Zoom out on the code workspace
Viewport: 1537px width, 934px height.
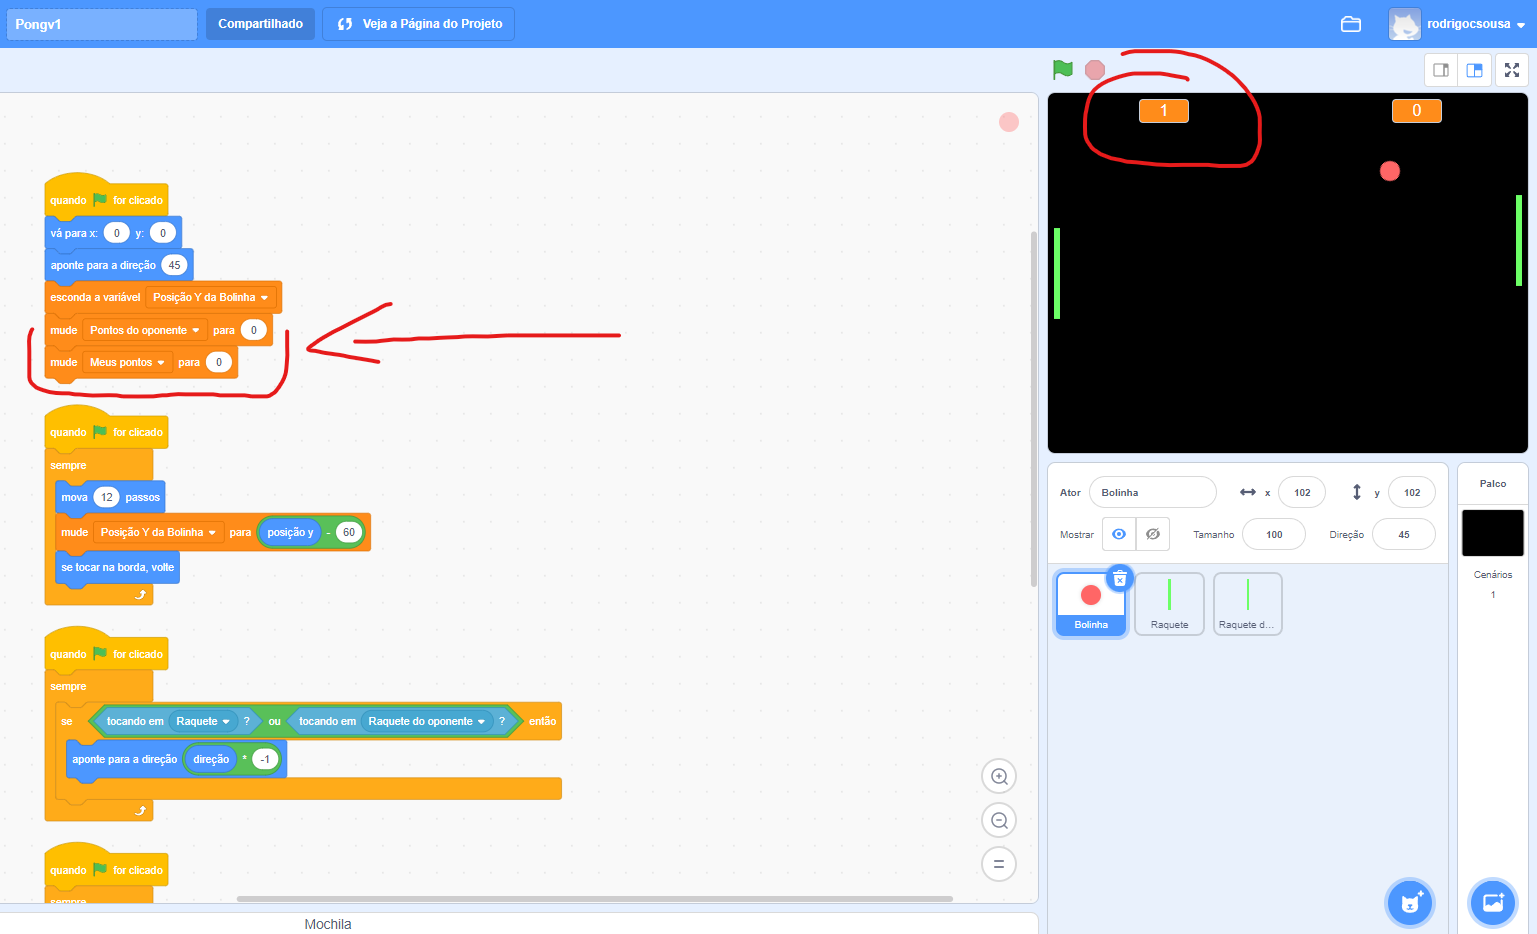click(x=999, y=821)
